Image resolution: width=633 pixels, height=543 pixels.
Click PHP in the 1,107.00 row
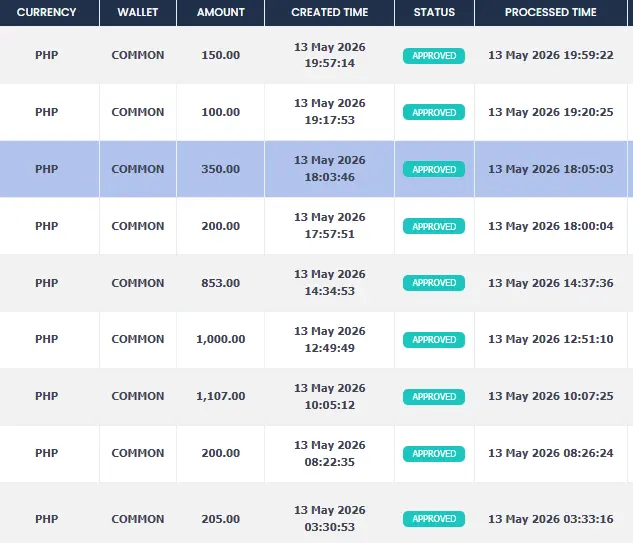pos(46,396)
